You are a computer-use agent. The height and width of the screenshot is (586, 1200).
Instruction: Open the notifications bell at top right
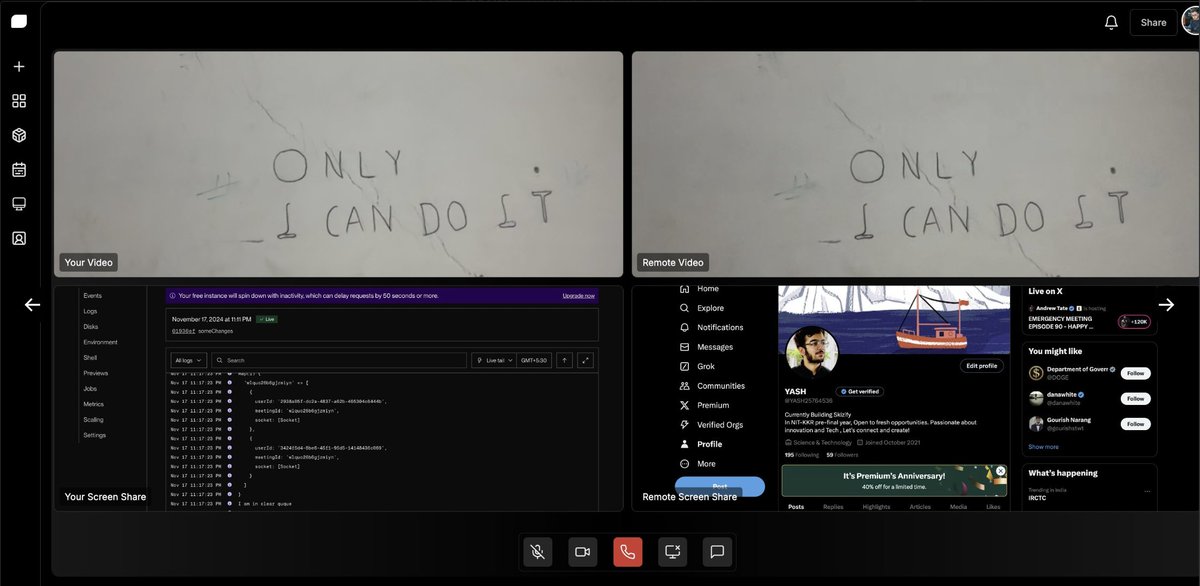pyautogui.click(x=1111, y=22)
